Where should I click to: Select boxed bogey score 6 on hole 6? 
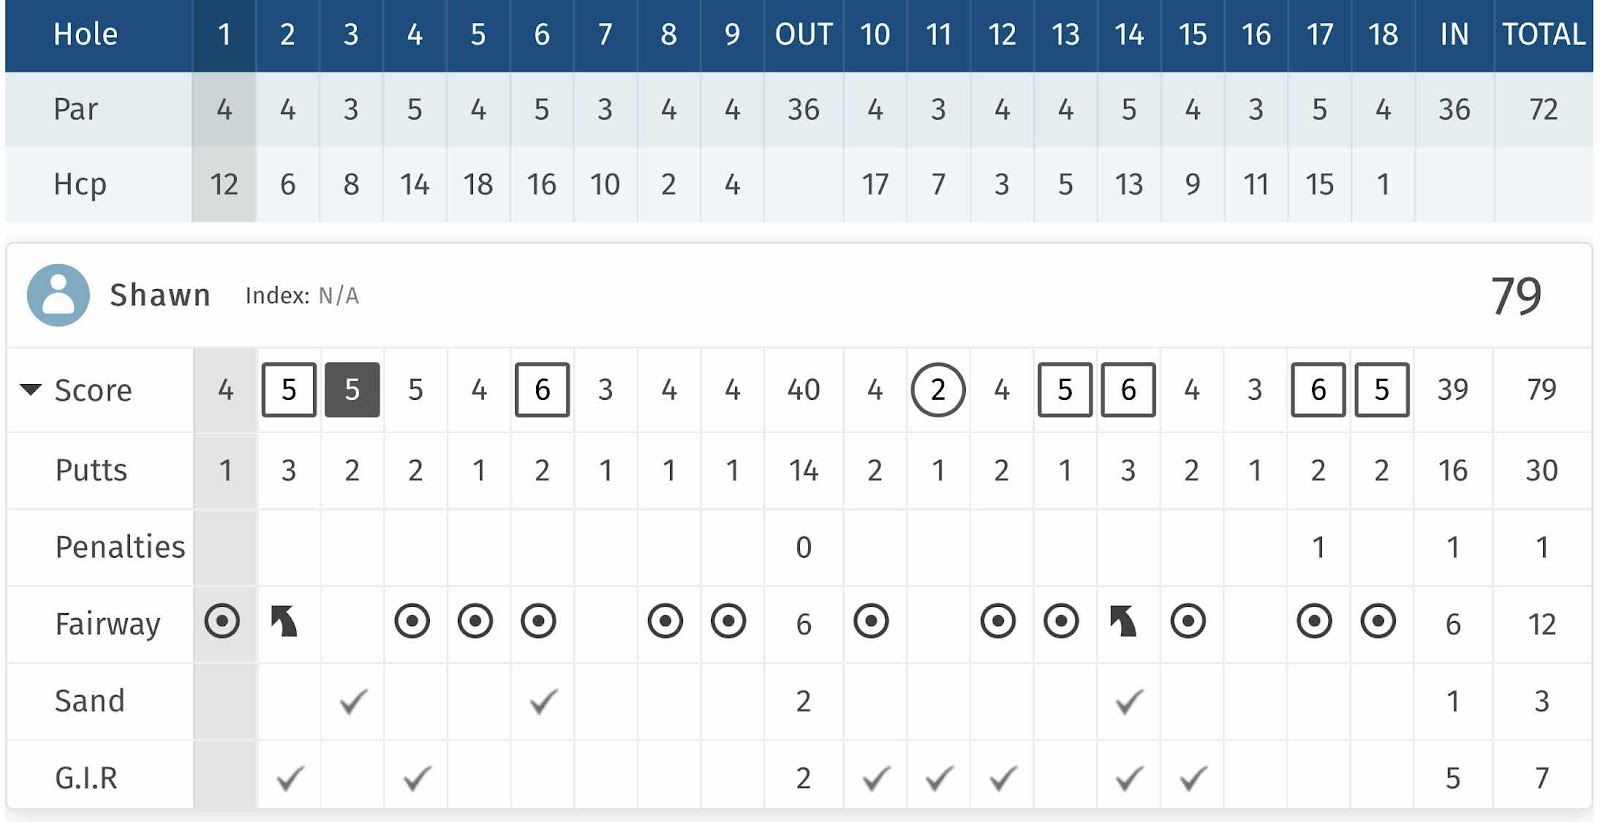542,389
